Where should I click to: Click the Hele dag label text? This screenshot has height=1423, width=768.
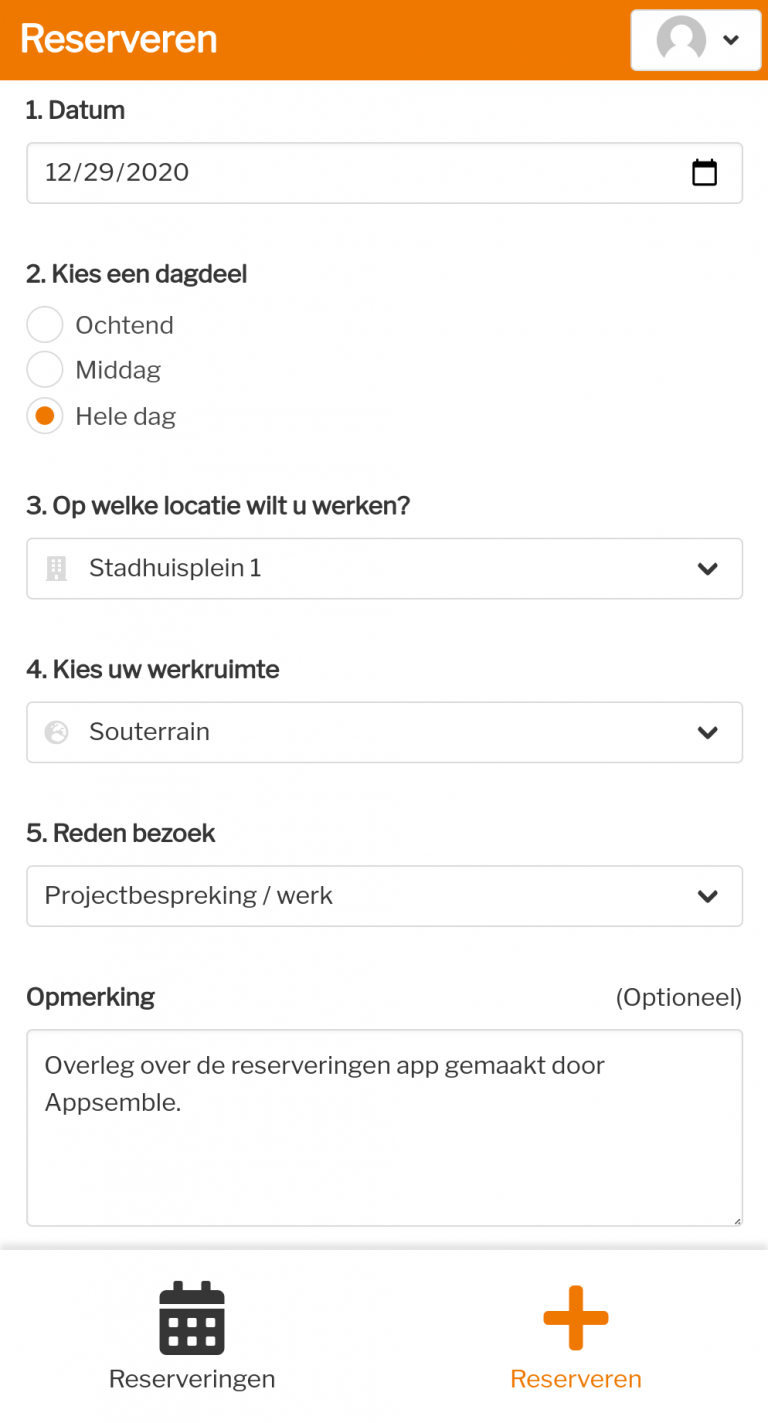tap(126, 416)
